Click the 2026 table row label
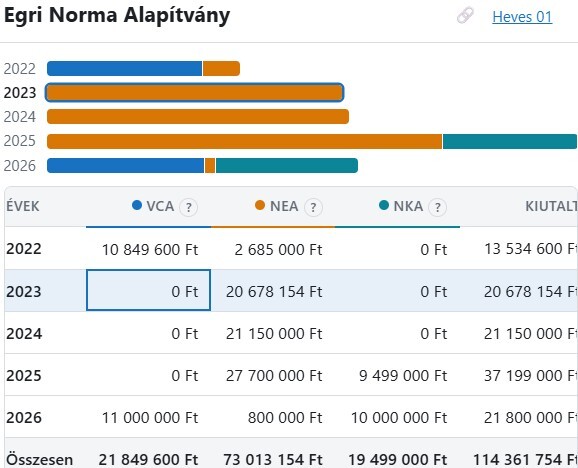This screenshot has height=468, width=578. 24,418
